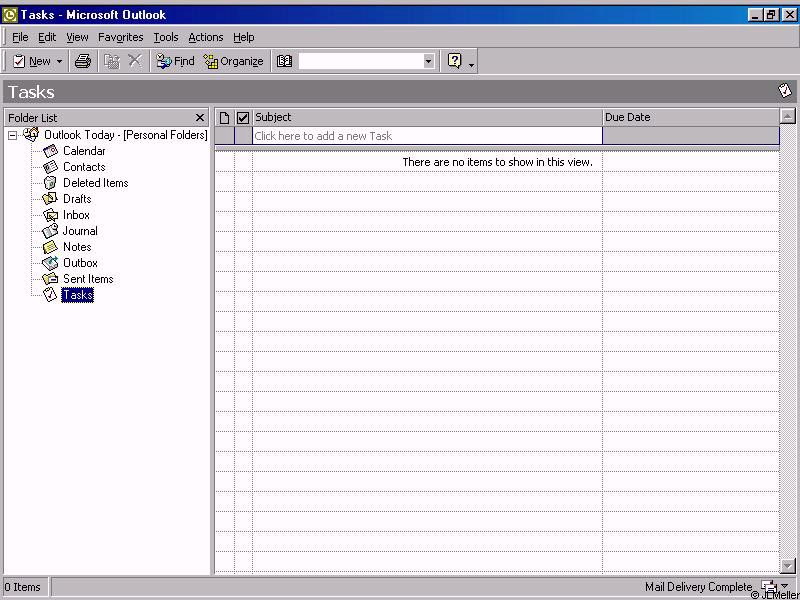
Task: Open the Tools menu
Action: click(x=165, y=37)
